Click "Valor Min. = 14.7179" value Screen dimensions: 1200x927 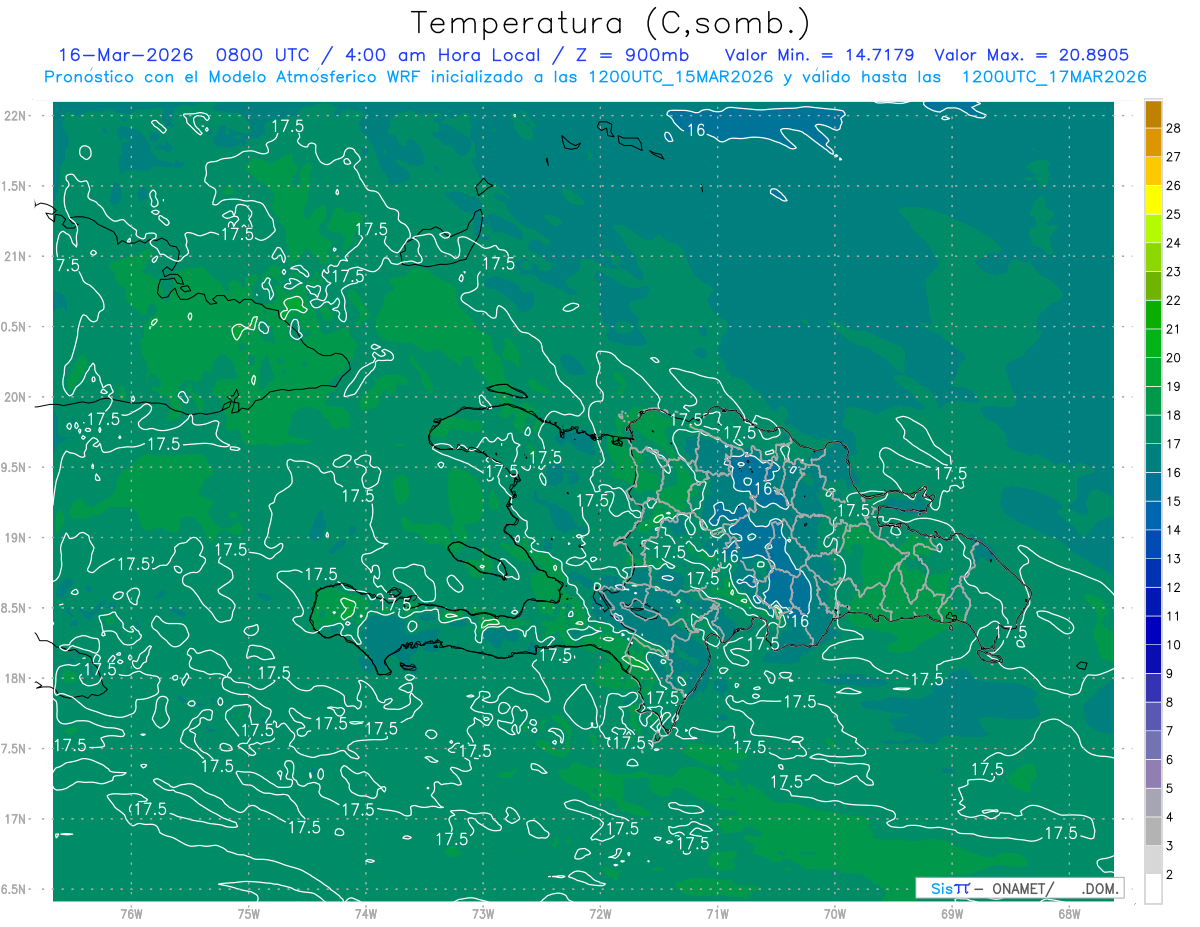tap(820, 55)
